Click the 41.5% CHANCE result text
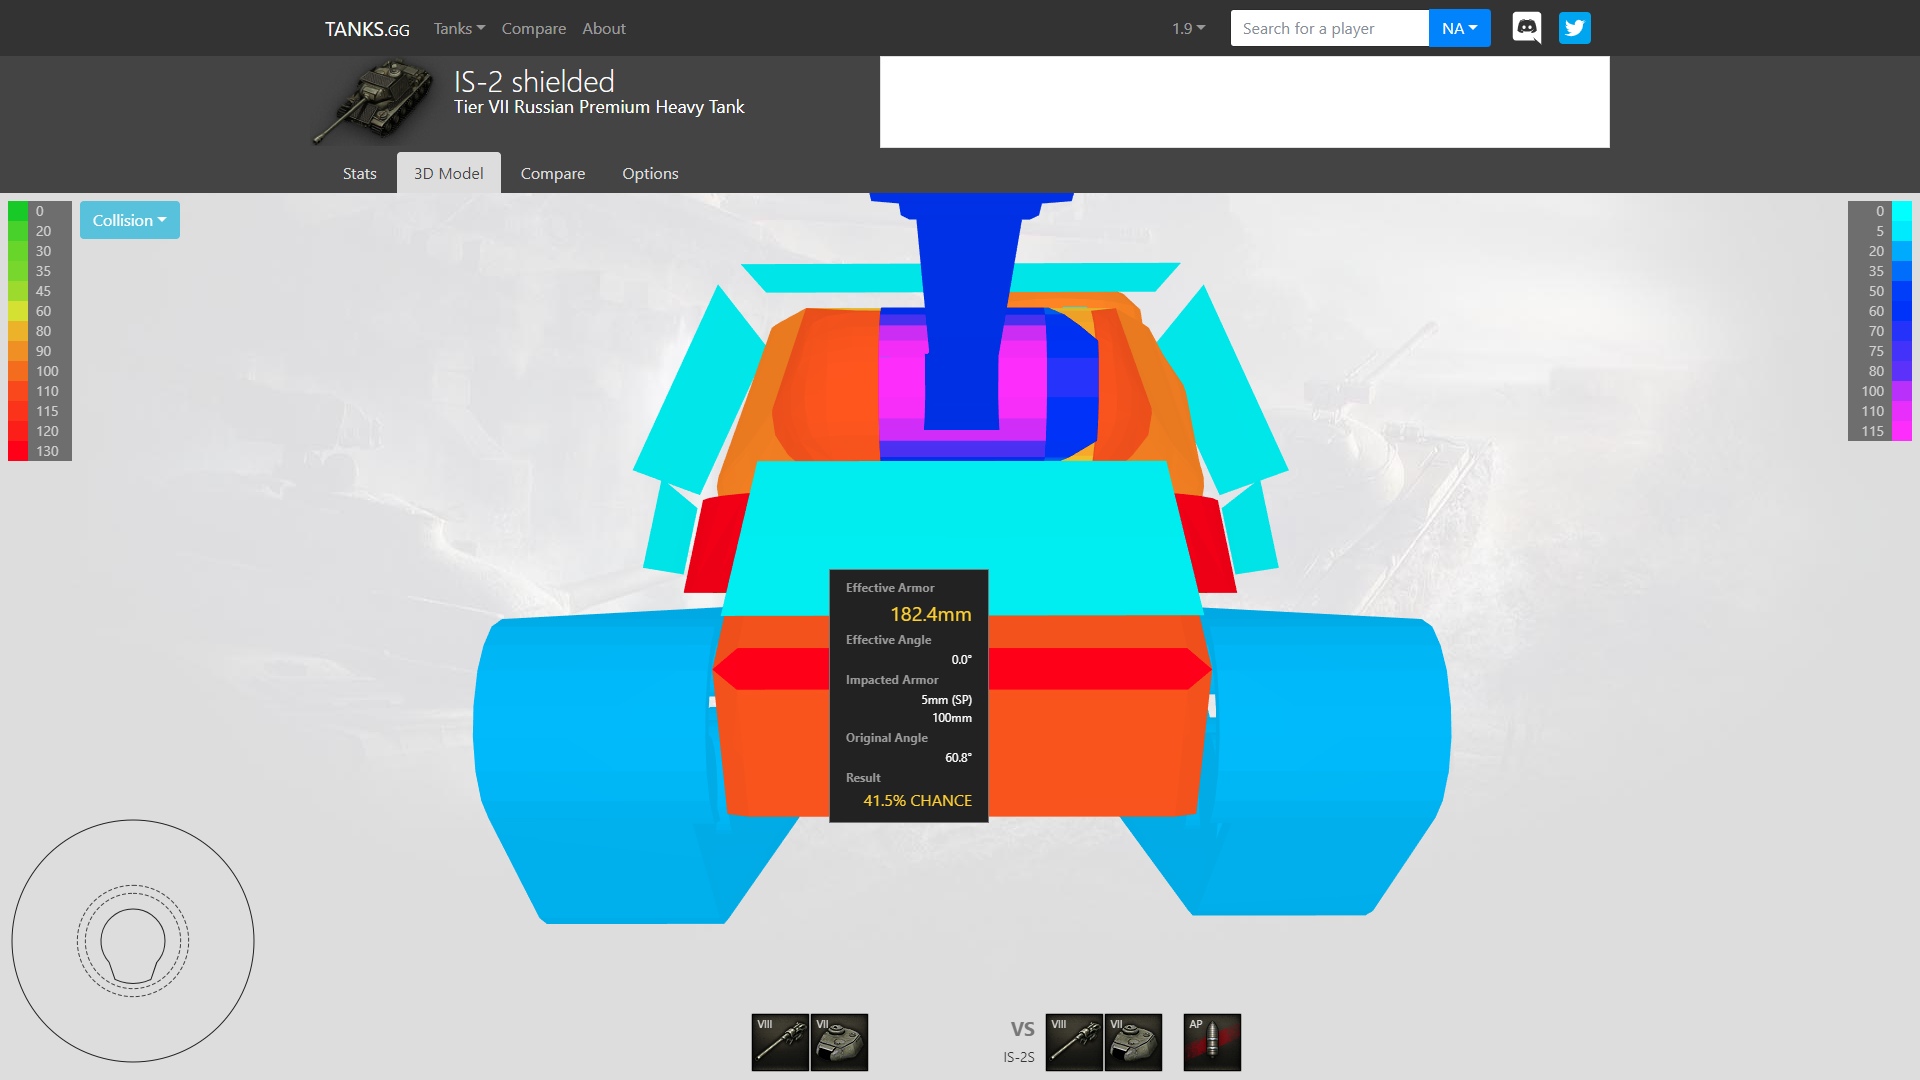Image resolution: width=1920 pixels, height=1080 pixels. 918,800
